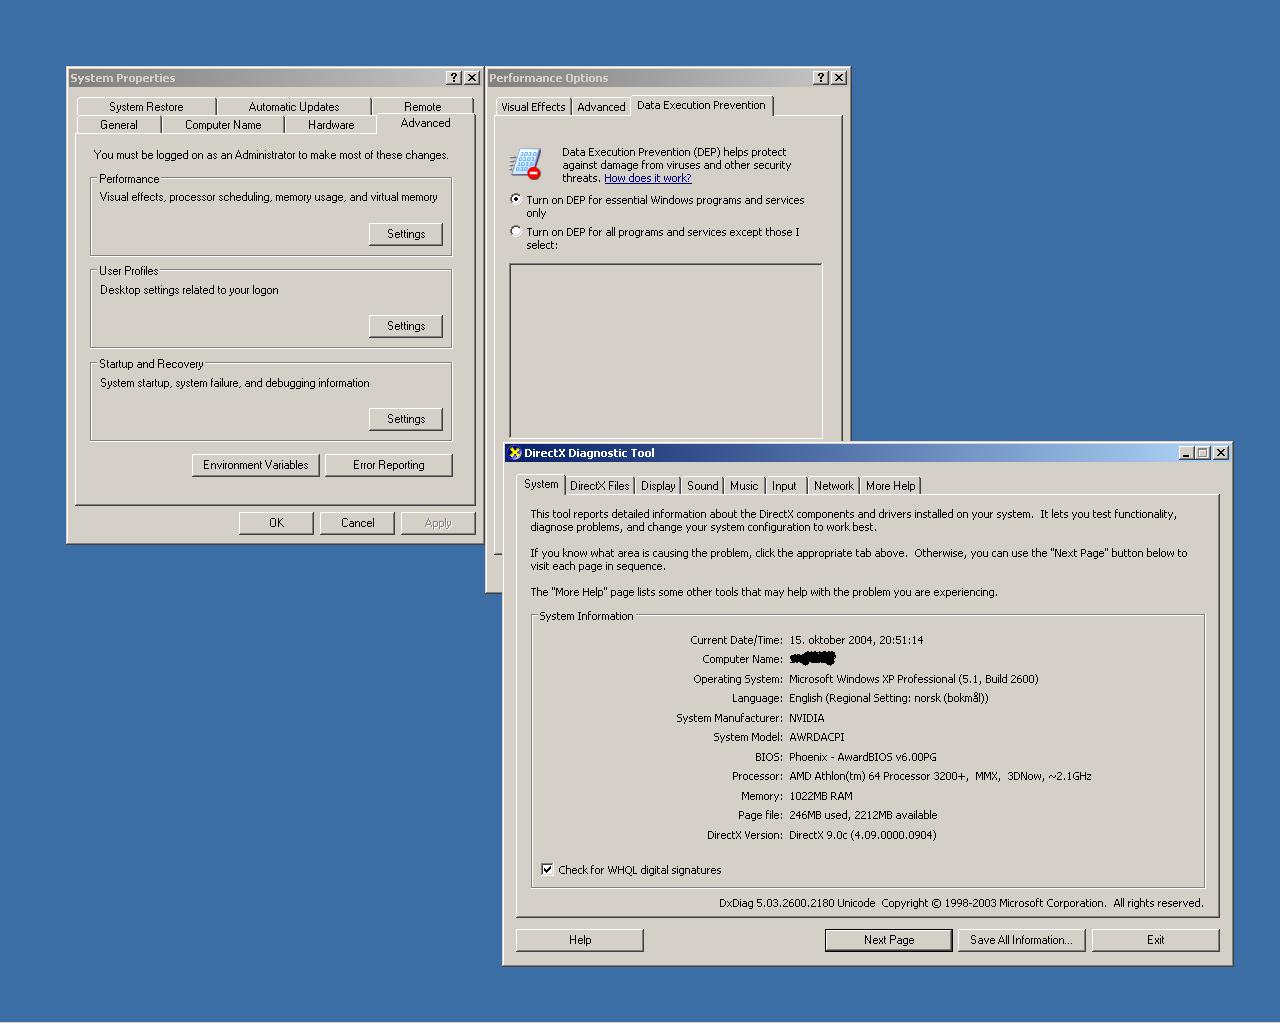Close the Performance Options window
This screenshot has width=1280, height=1024.
point(839,78)
